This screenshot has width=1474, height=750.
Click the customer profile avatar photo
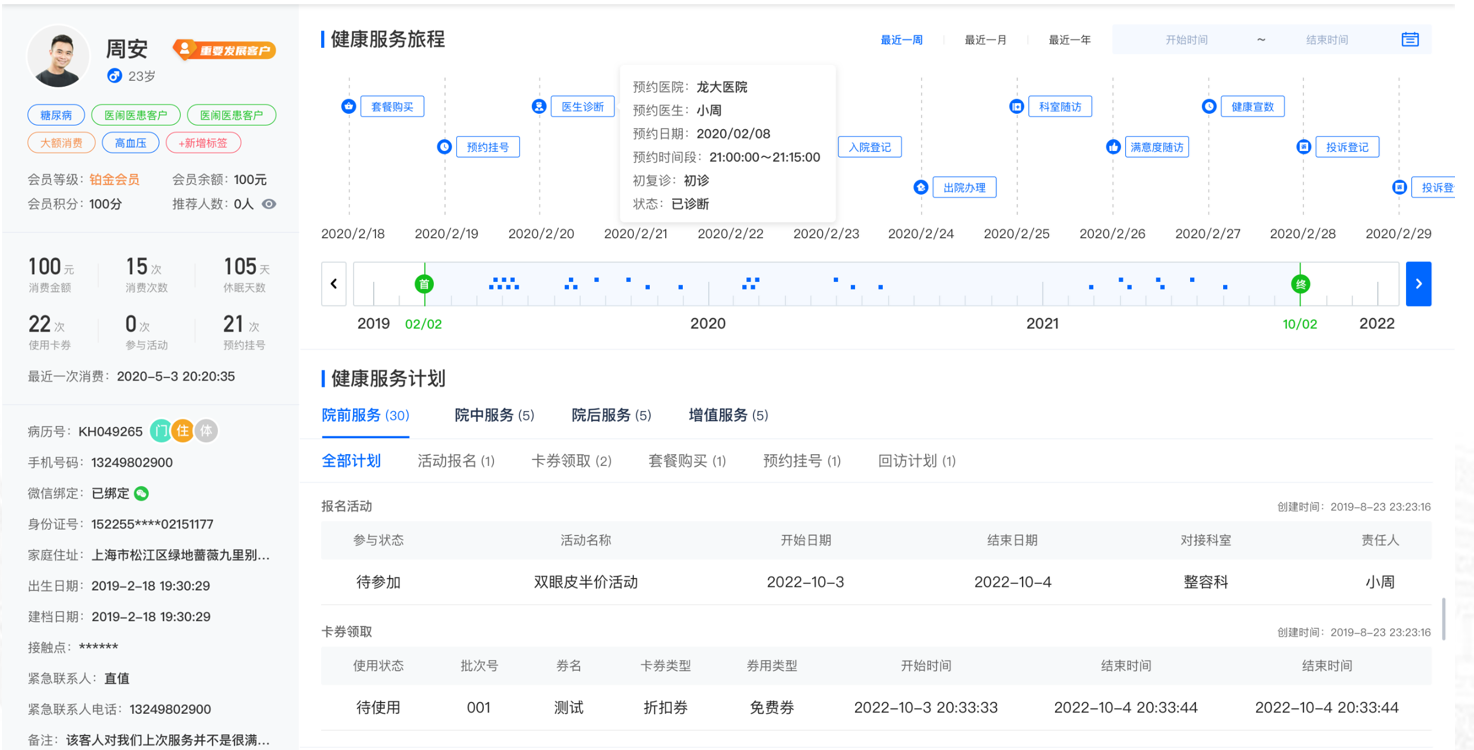[59, 57]
